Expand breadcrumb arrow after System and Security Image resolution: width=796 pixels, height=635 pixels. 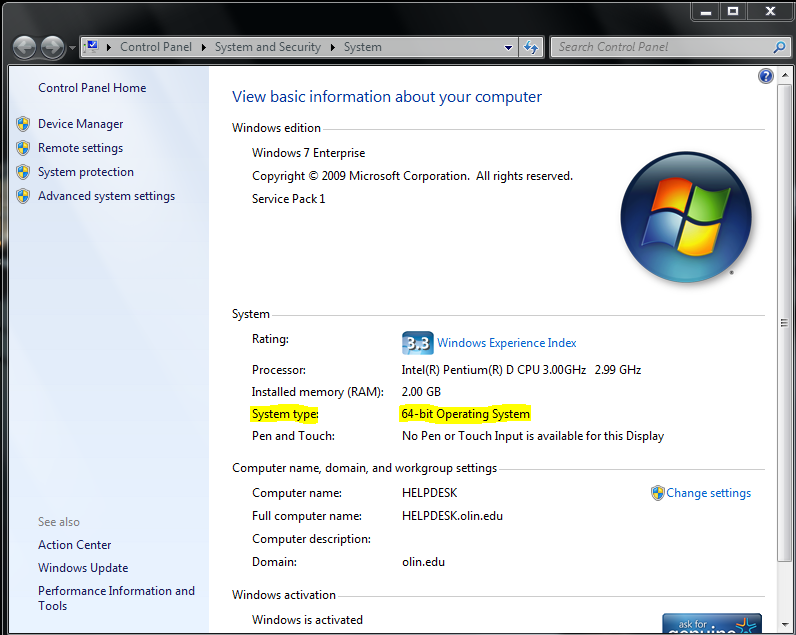coord(333,47)
